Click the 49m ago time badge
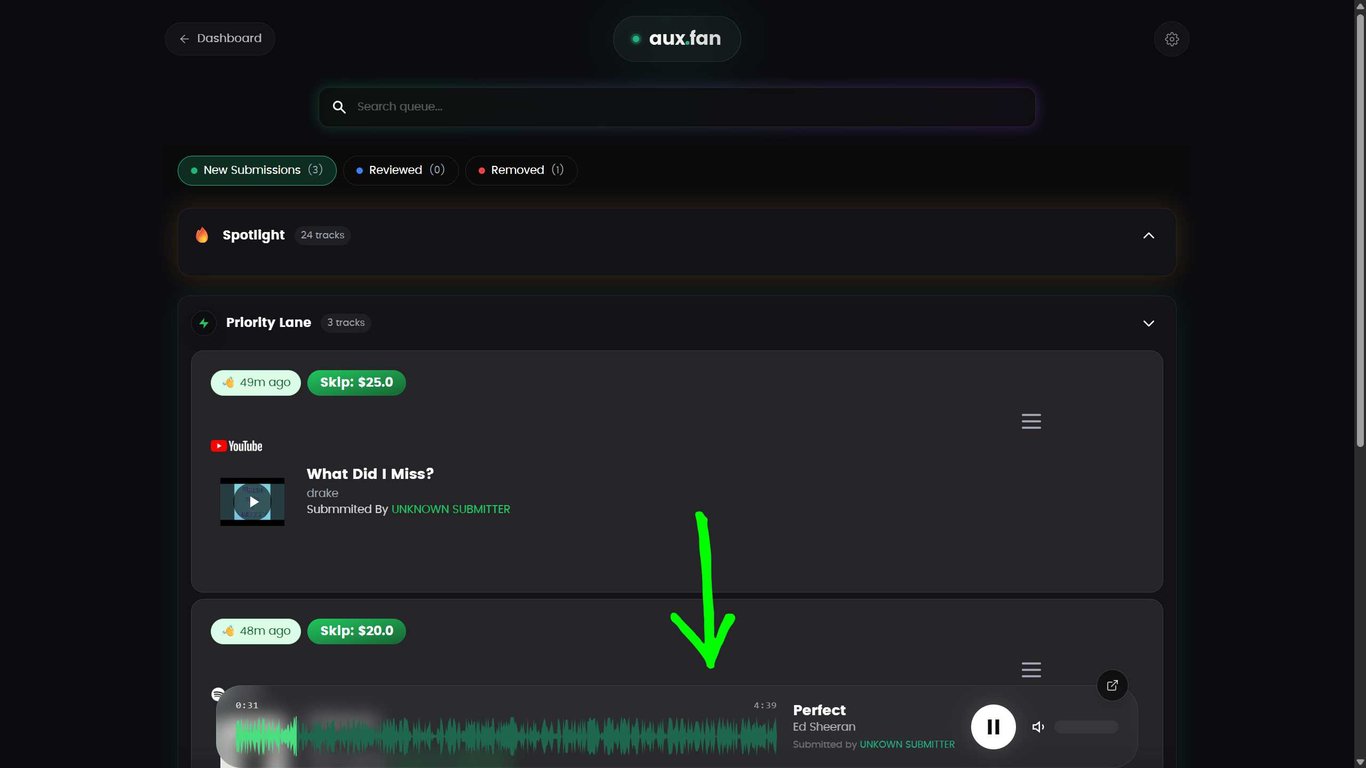This screenshot has width=1366, height=768. tap(256, 382)
